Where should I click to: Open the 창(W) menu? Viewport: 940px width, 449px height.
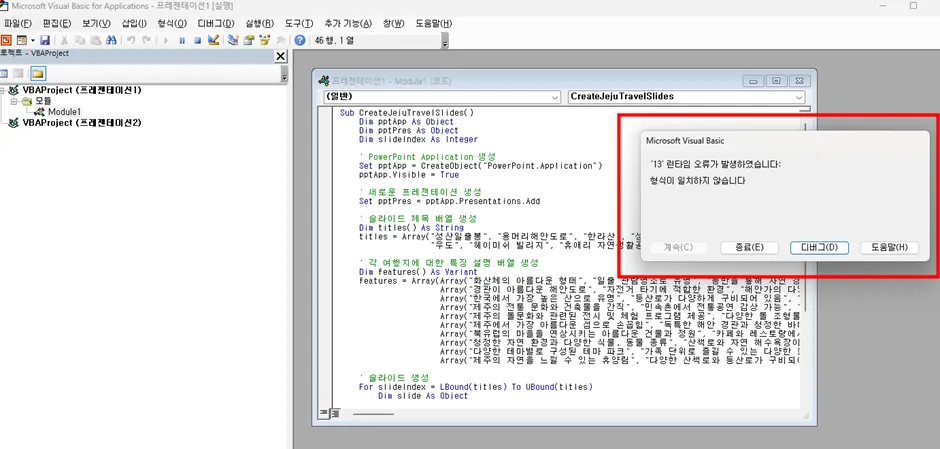(x=394, y=23)
